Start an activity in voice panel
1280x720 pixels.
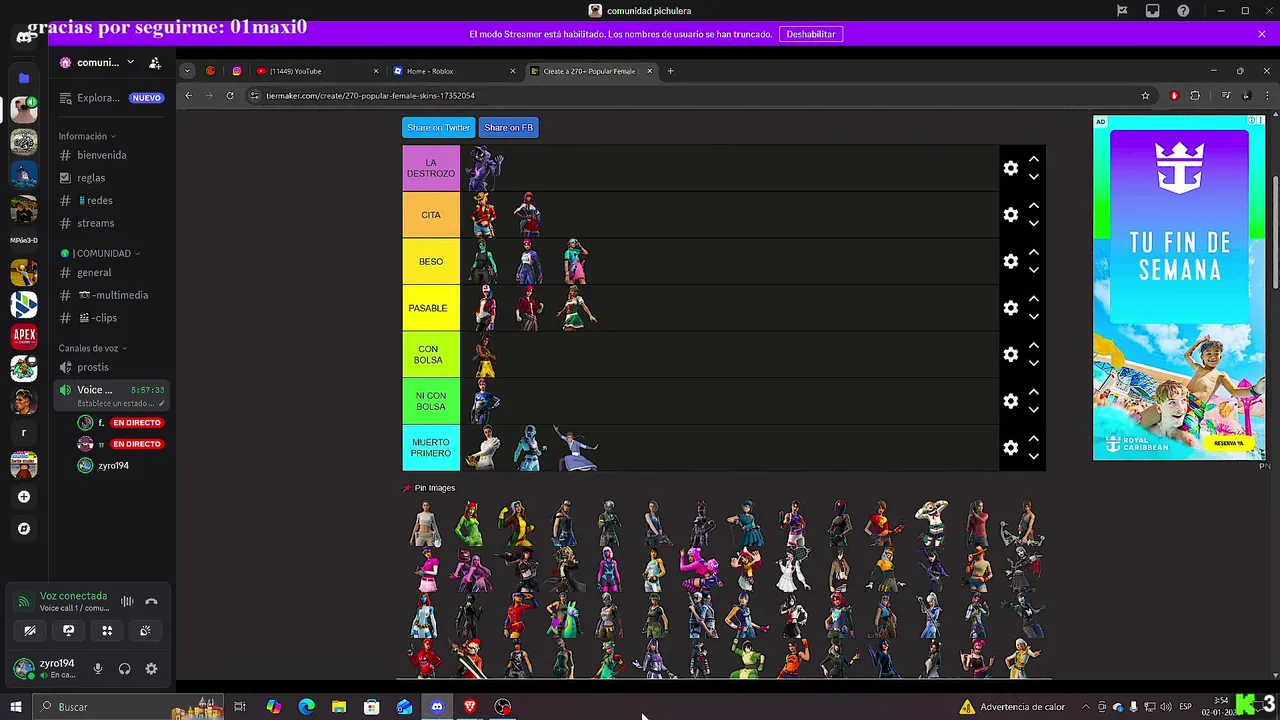pos(107,630)
